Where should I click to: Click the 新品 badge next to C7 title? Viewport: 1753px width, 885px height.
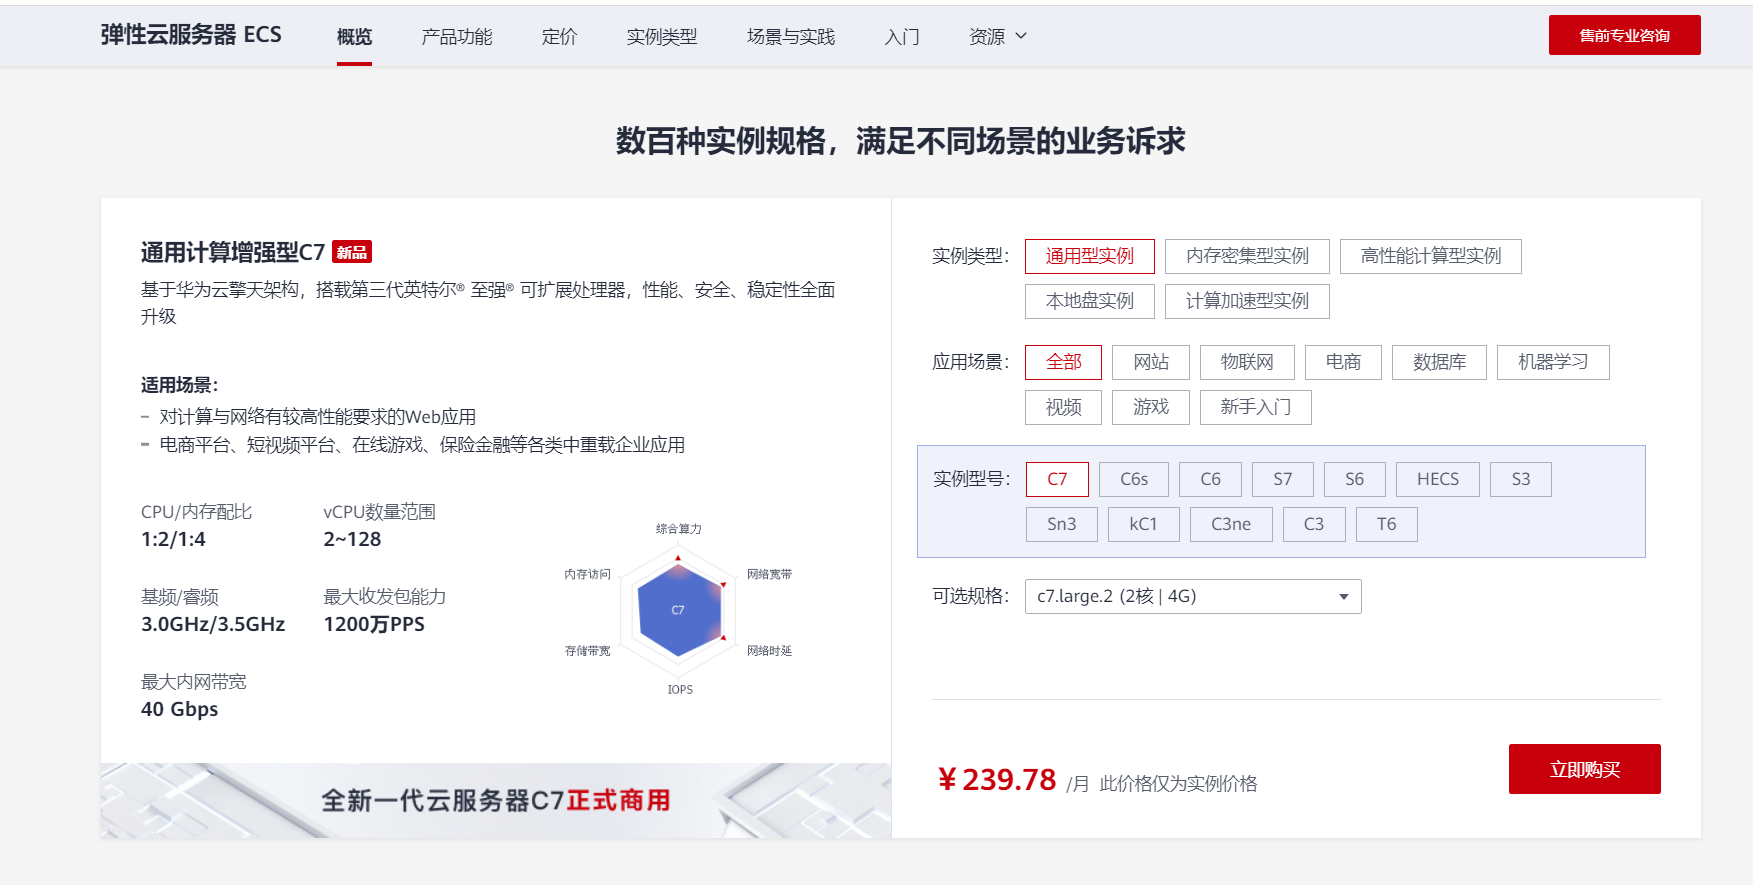coord(351,252)
